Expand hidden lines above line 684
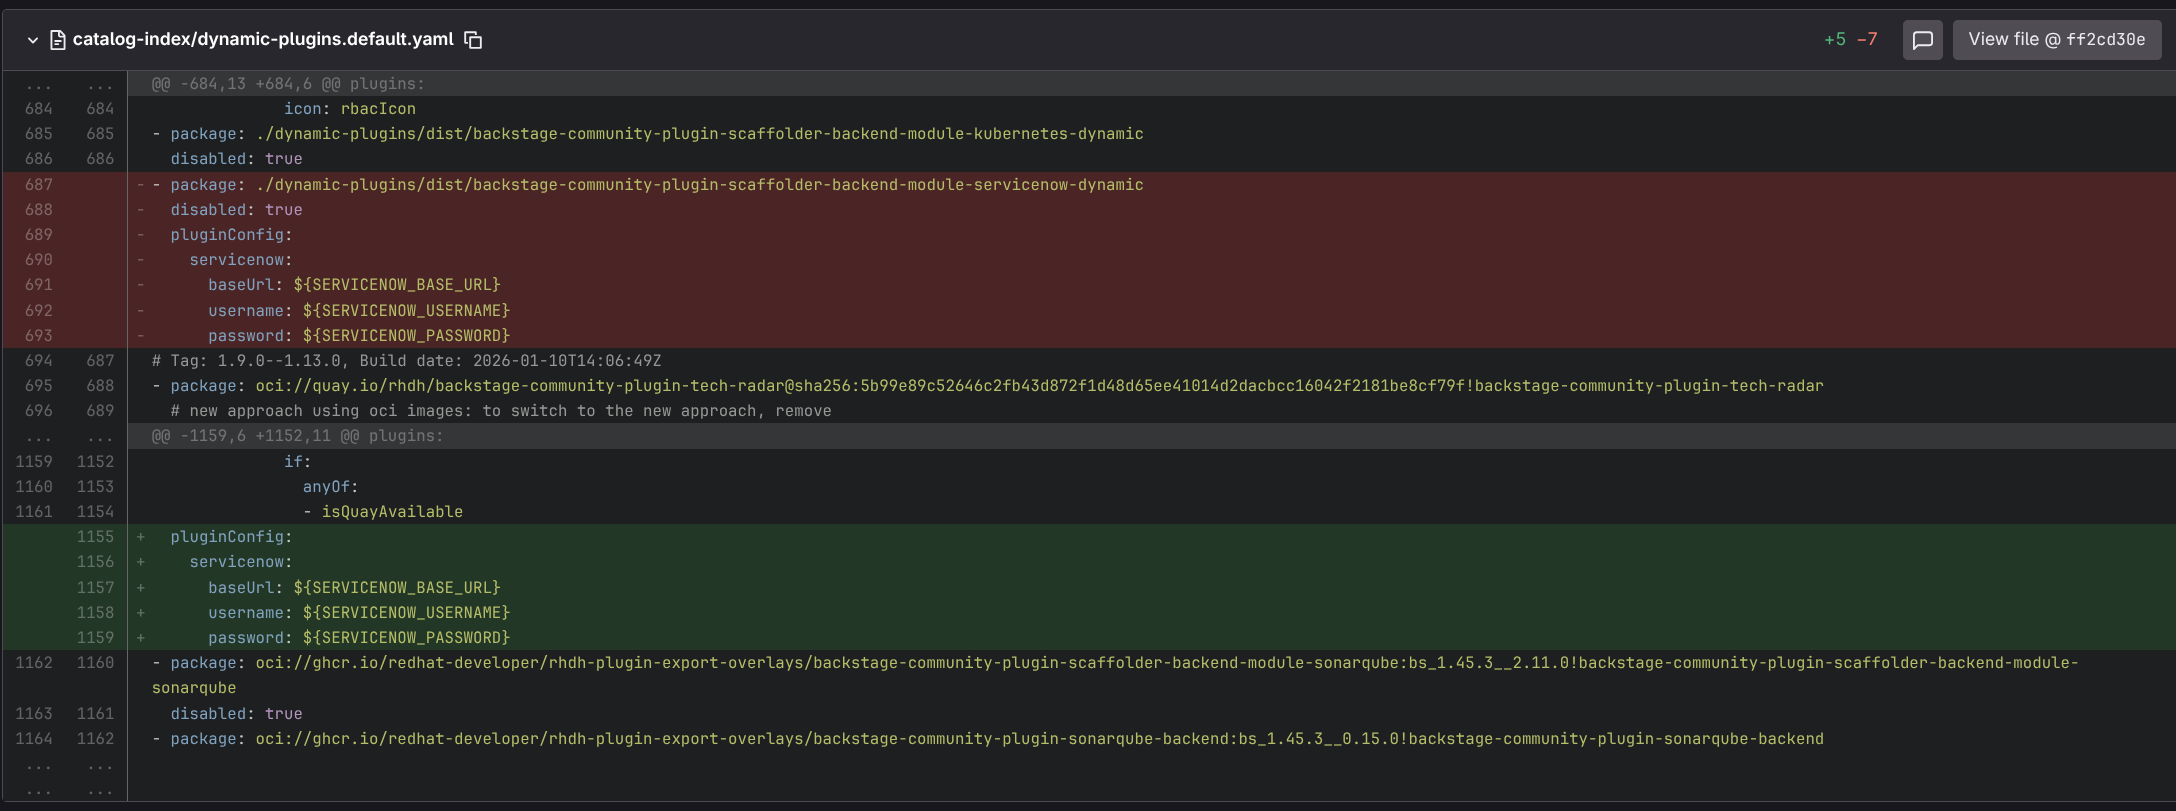This screenshot has height=811, width=2176. (64, 84)
